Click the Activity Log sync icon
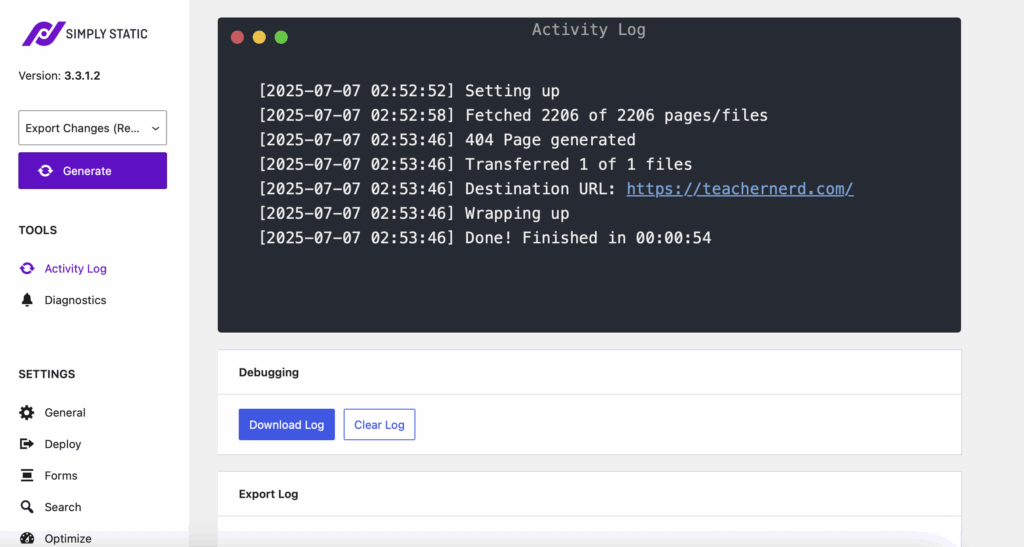Screen dimensions: 1024x547 (x=27, y=268)
